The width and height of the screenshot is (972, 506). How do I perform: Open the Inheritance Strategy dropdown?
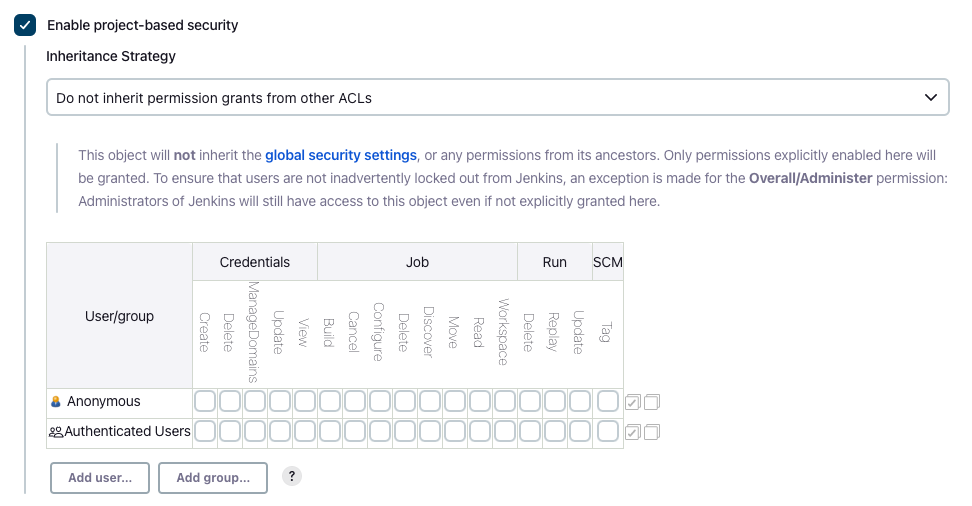(x=497, y=98)
